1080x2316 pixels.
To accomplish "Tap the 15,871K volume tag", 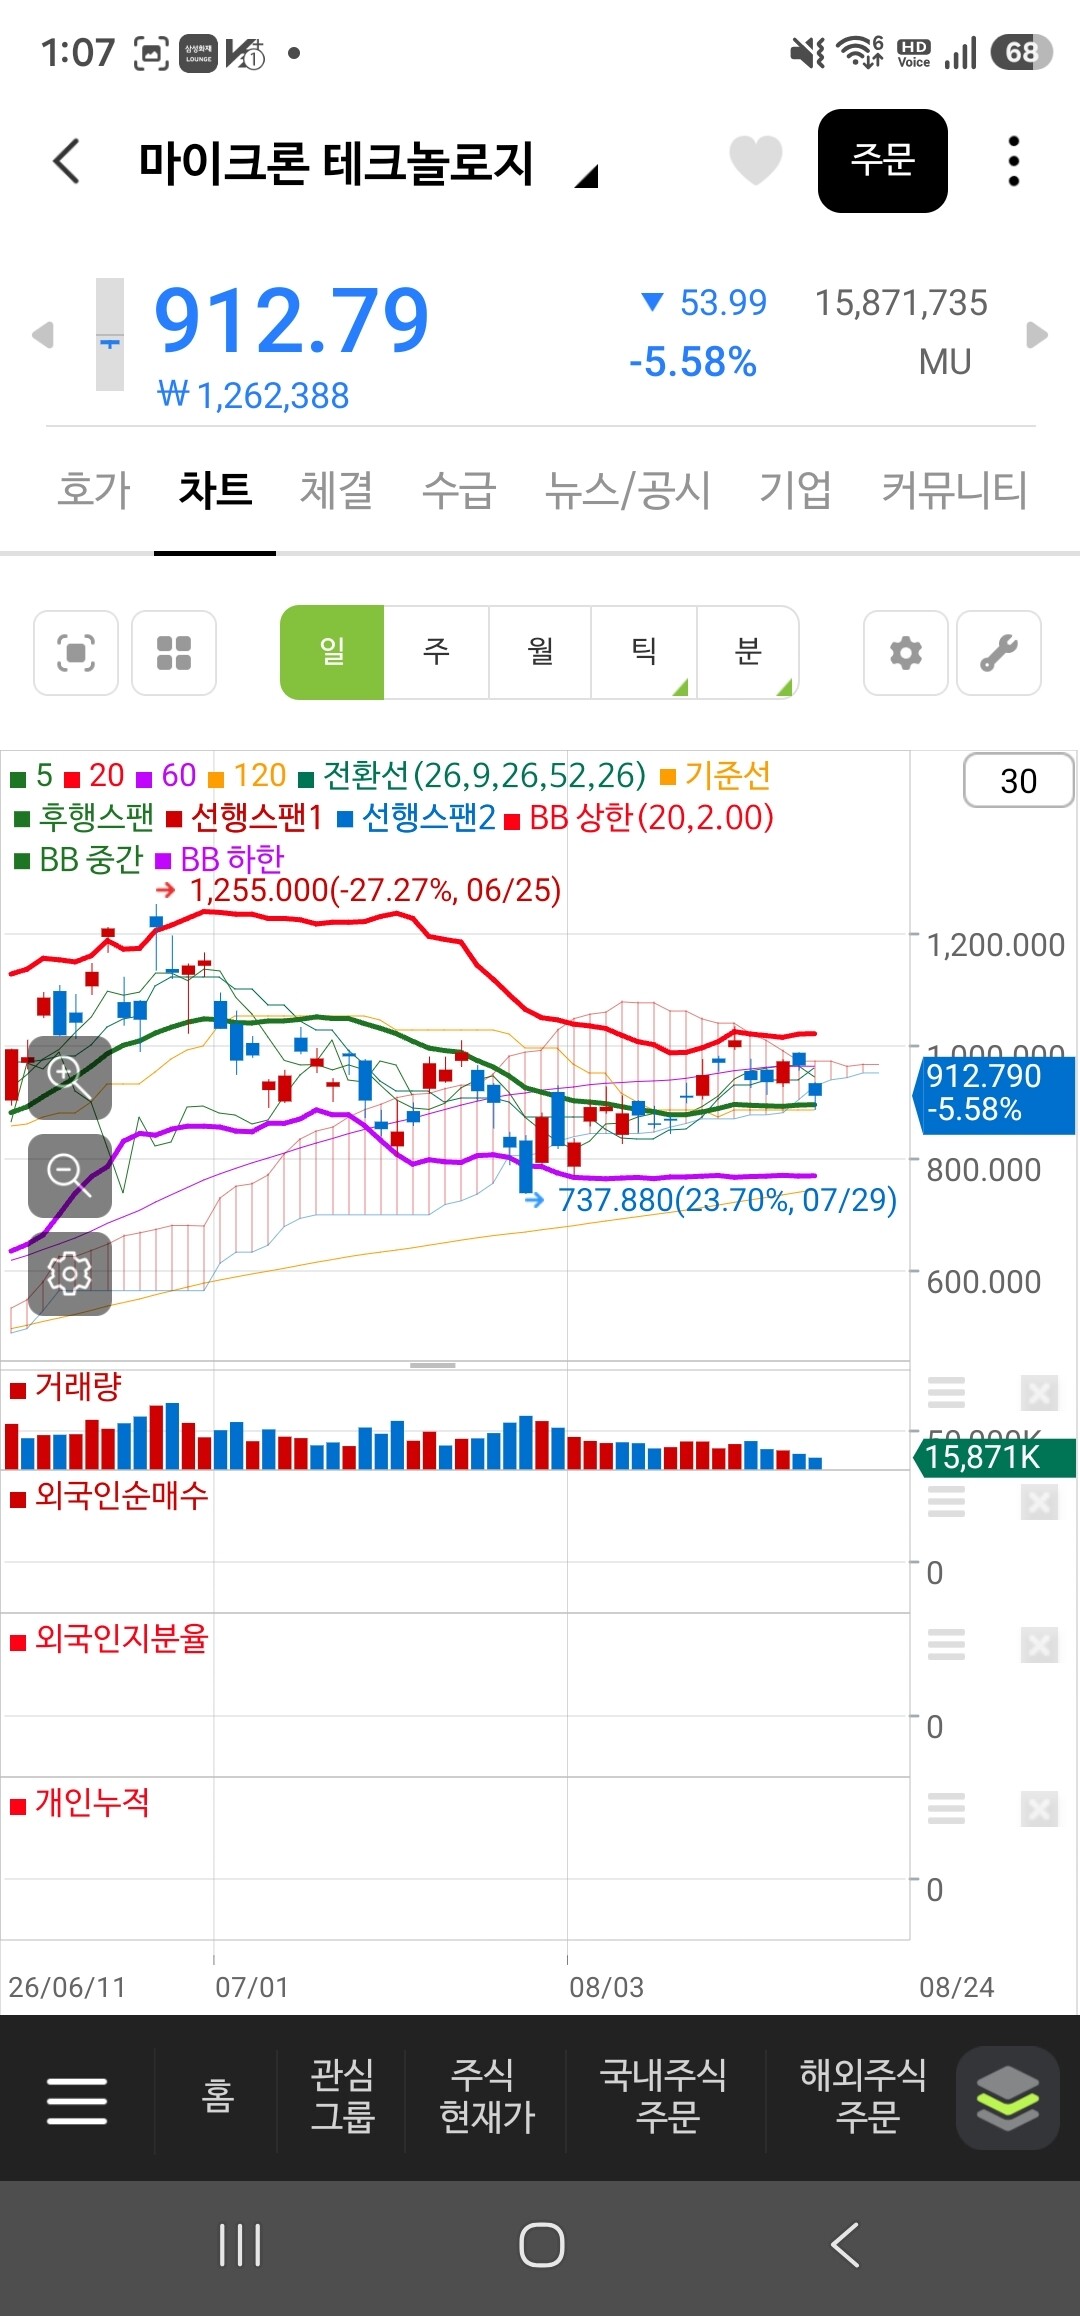I will point(995,1457).
